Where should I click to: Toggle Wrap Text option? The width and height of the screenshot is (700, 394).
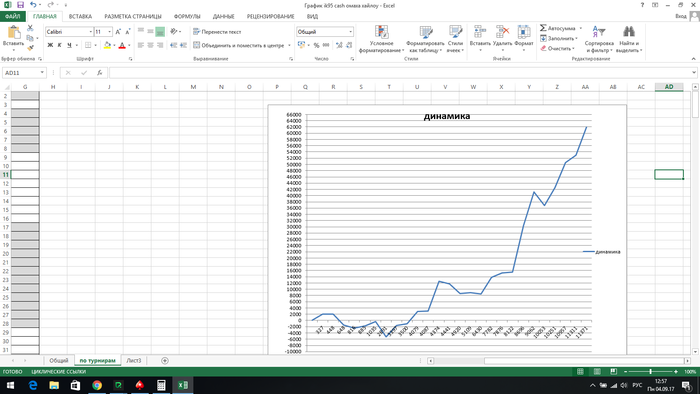click(x=217, y=32)
